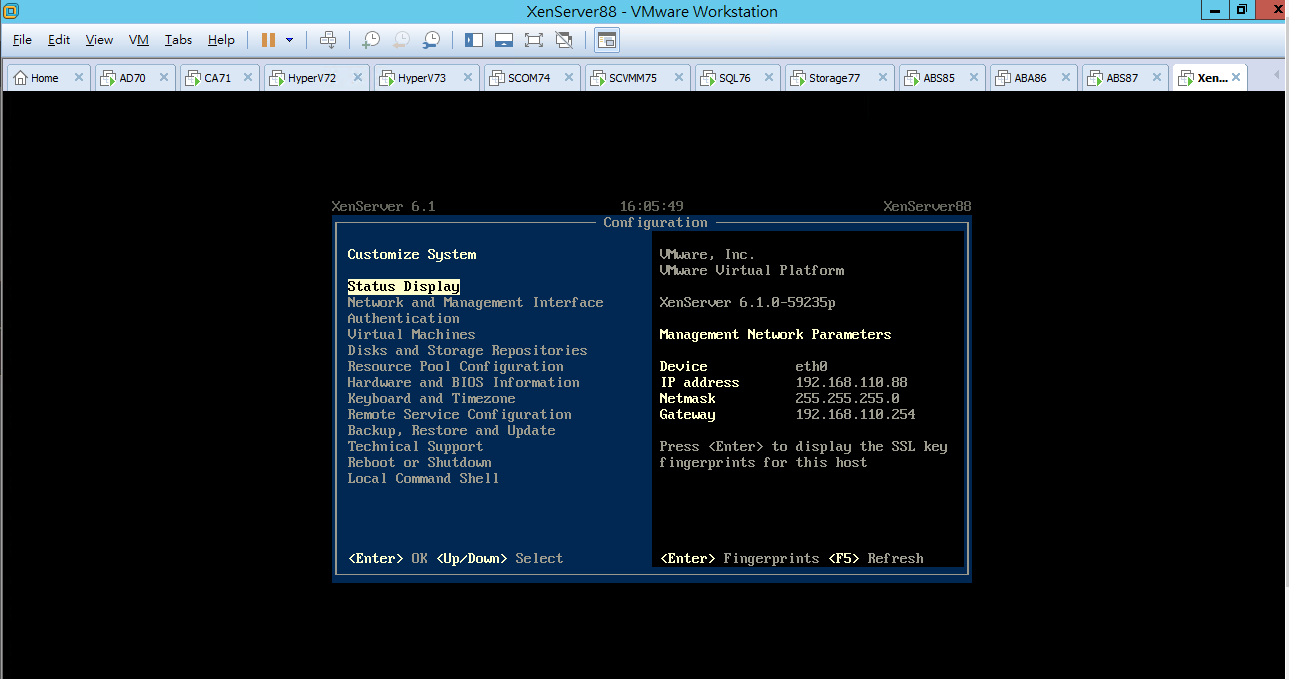1289x680 pixels.
Task: Click "Backup, Restore and Update" entry
Action: coord(452,431)
